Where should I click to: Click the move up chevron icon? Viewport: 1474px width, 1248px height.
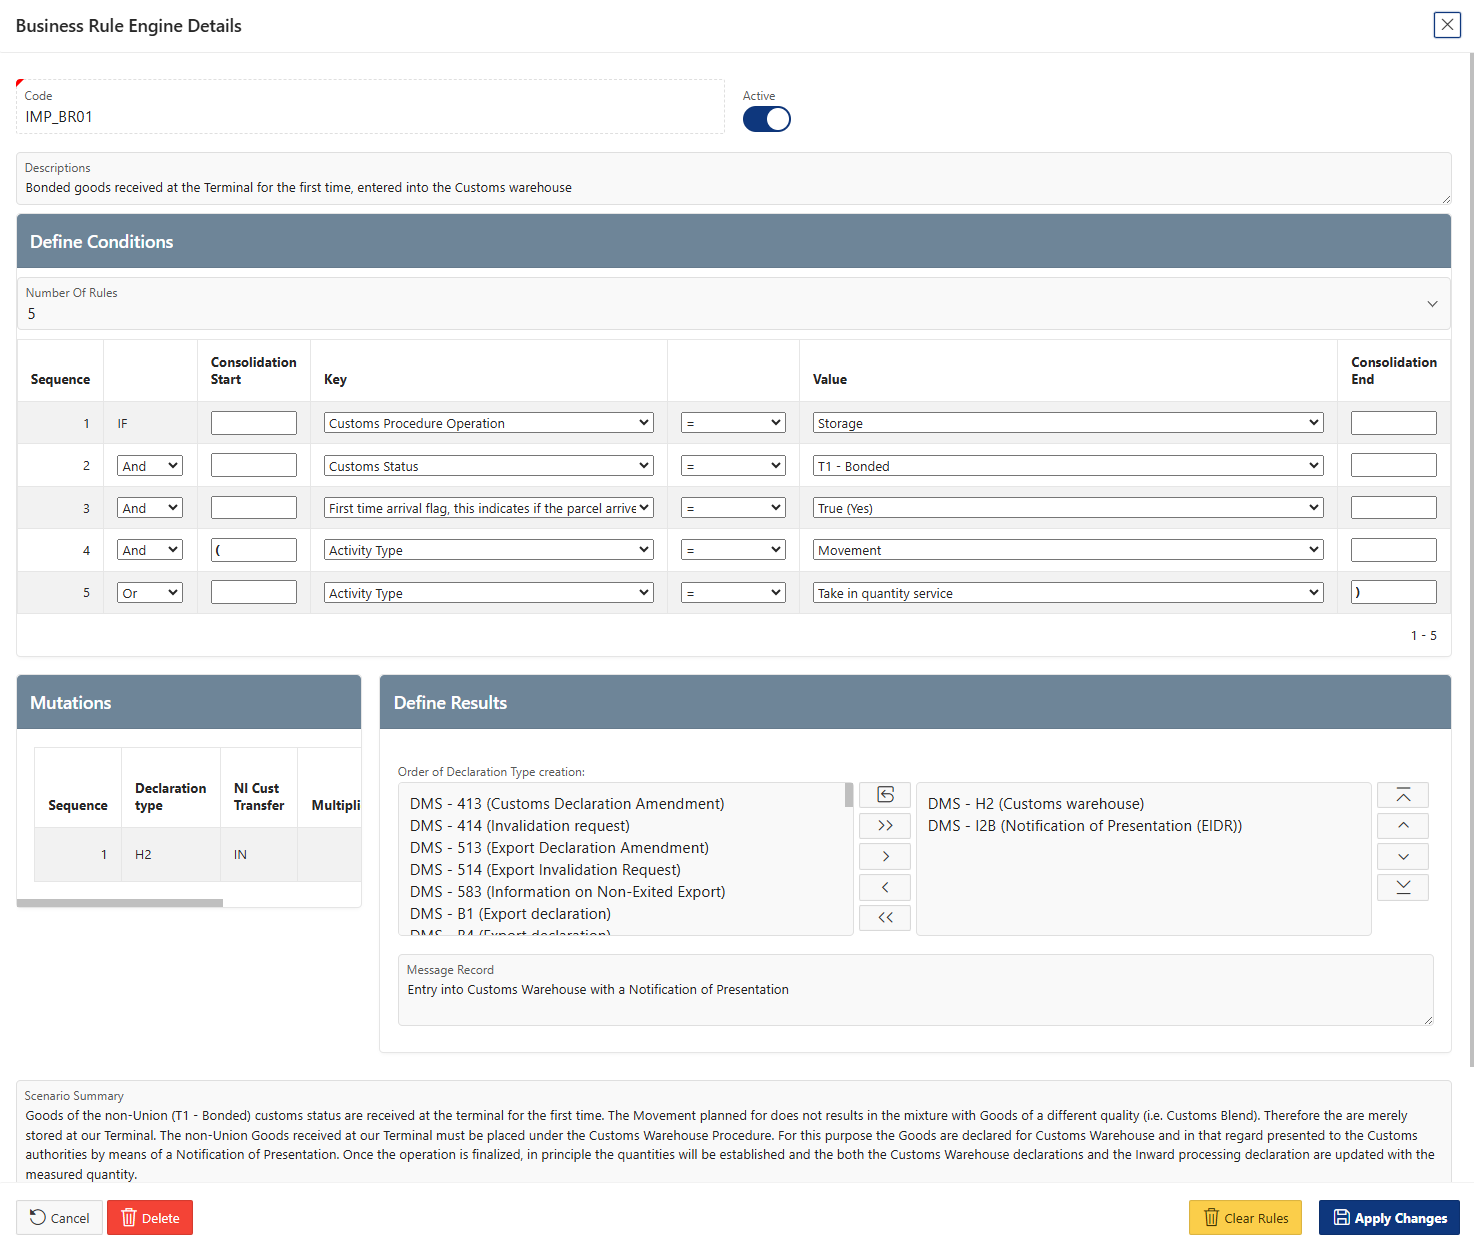click(x=1403, y=826)
